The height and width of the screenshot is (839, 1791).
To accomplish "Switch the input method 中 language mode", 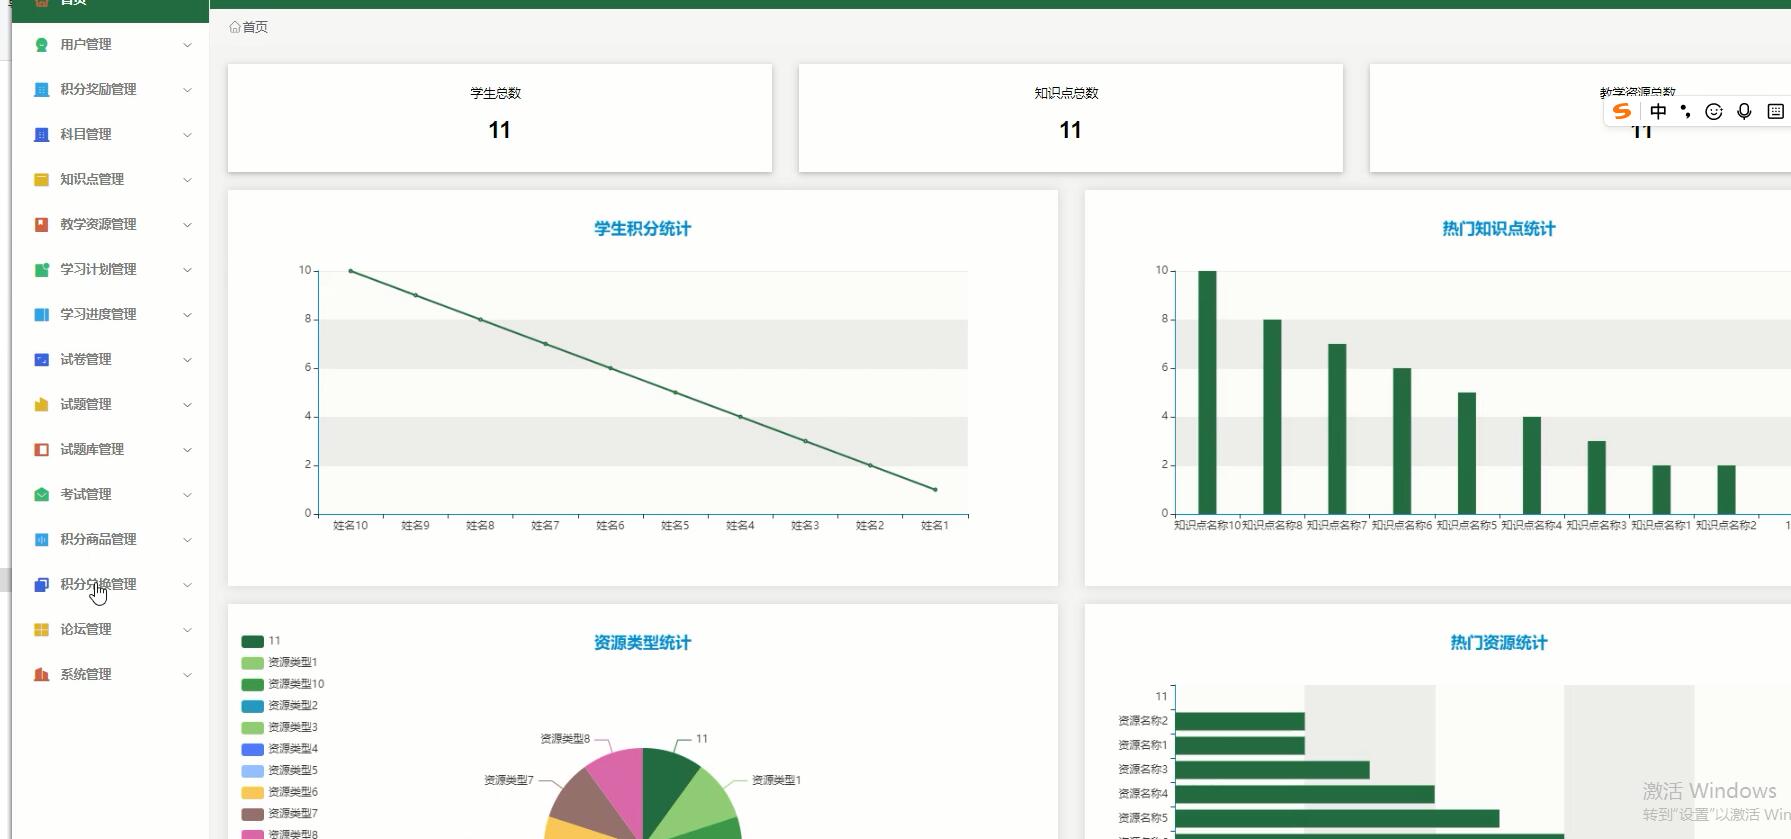I will point(1658,112).
